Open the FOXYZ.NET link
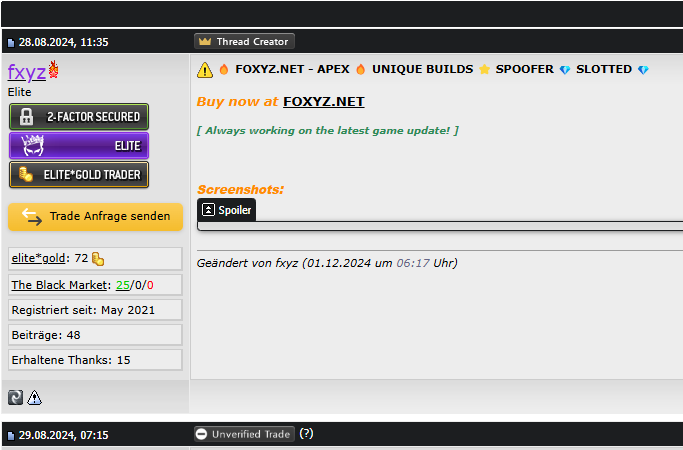 pos(323,102)
